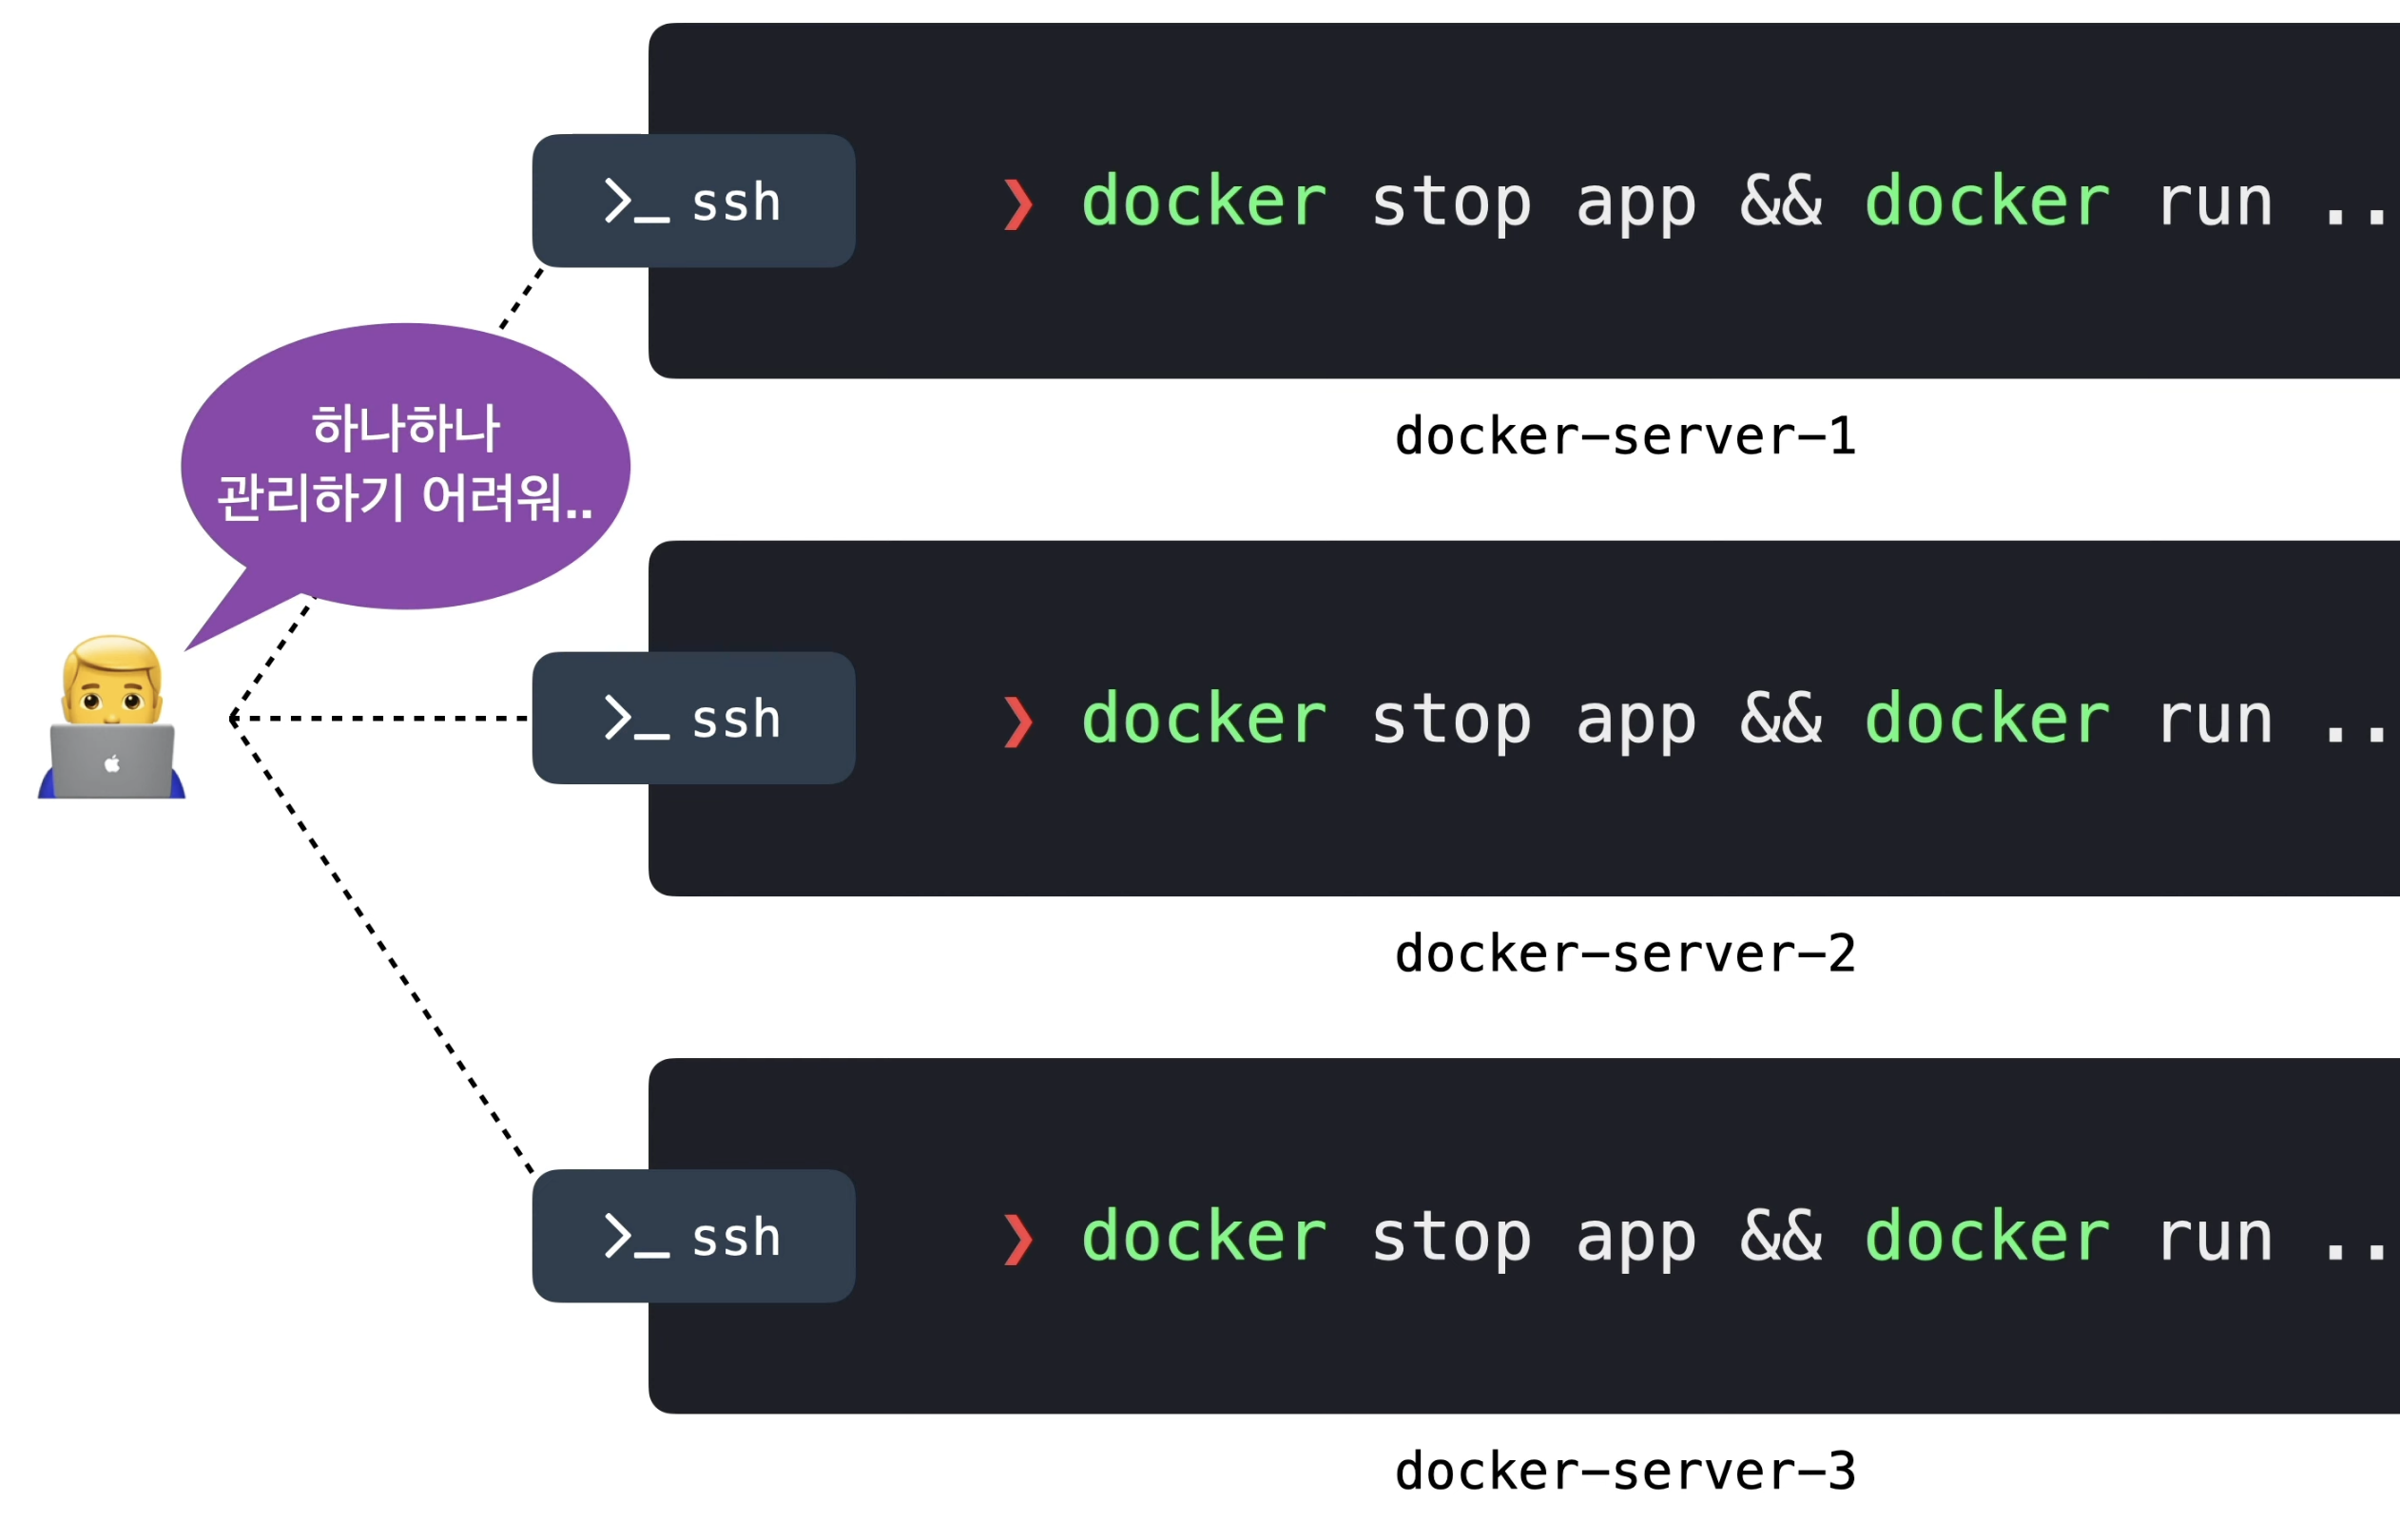Click 'stop app' text in second terminal
The height and width of the screenshot is (1540, 2400).
1533,720
